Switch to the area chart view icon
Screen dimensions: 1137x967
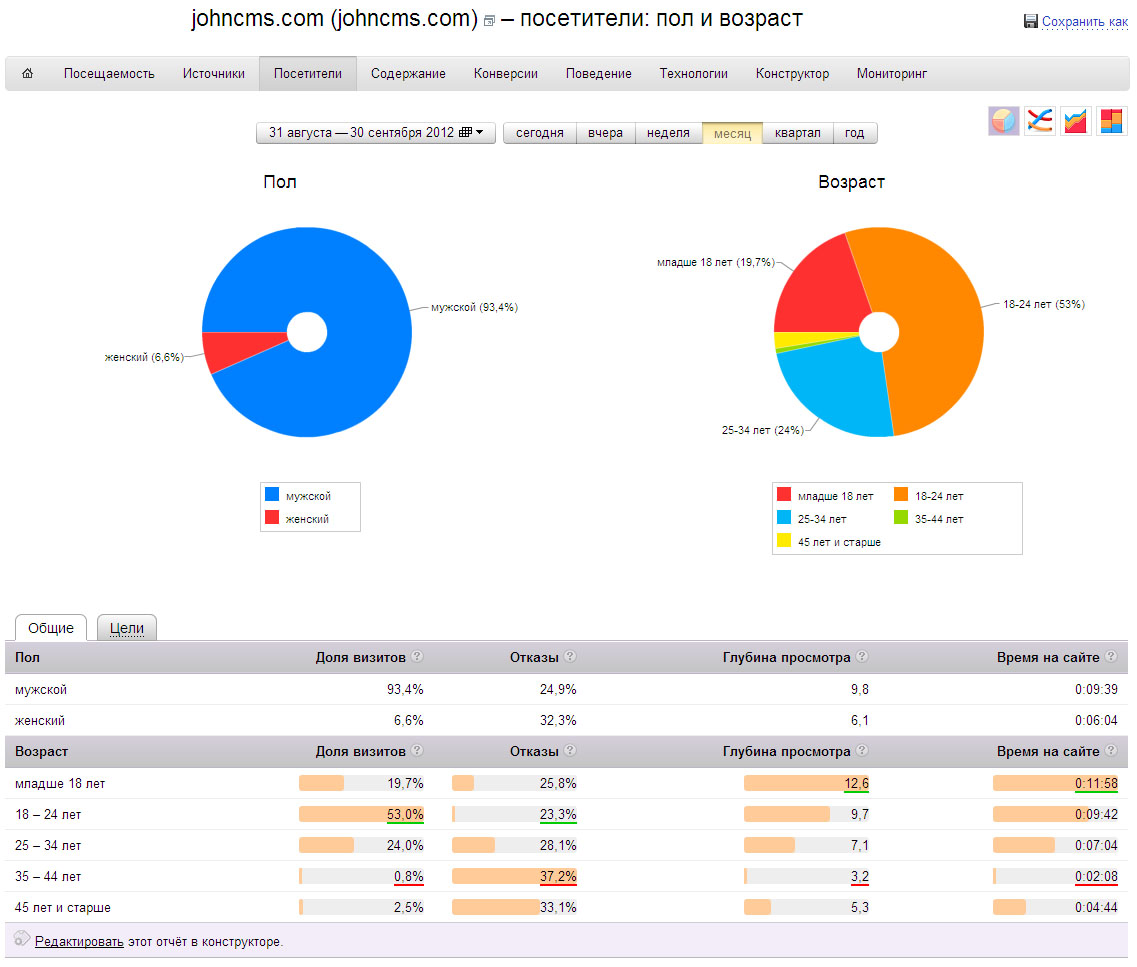point(1076,122)
